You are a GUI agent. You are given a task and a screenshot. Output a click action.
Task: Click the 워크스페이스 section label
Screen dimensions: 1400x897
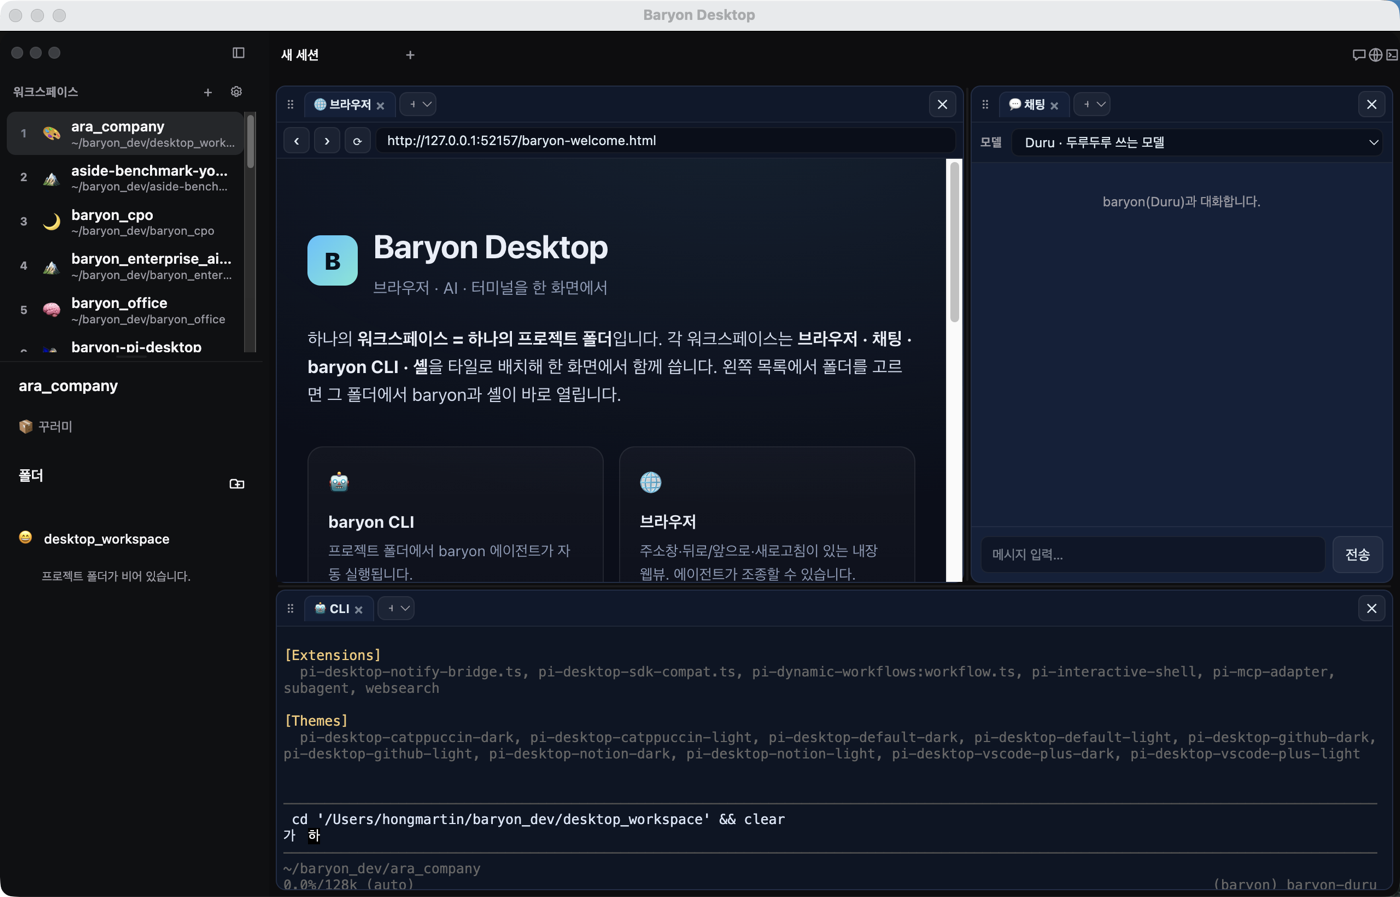pos(46,92)
